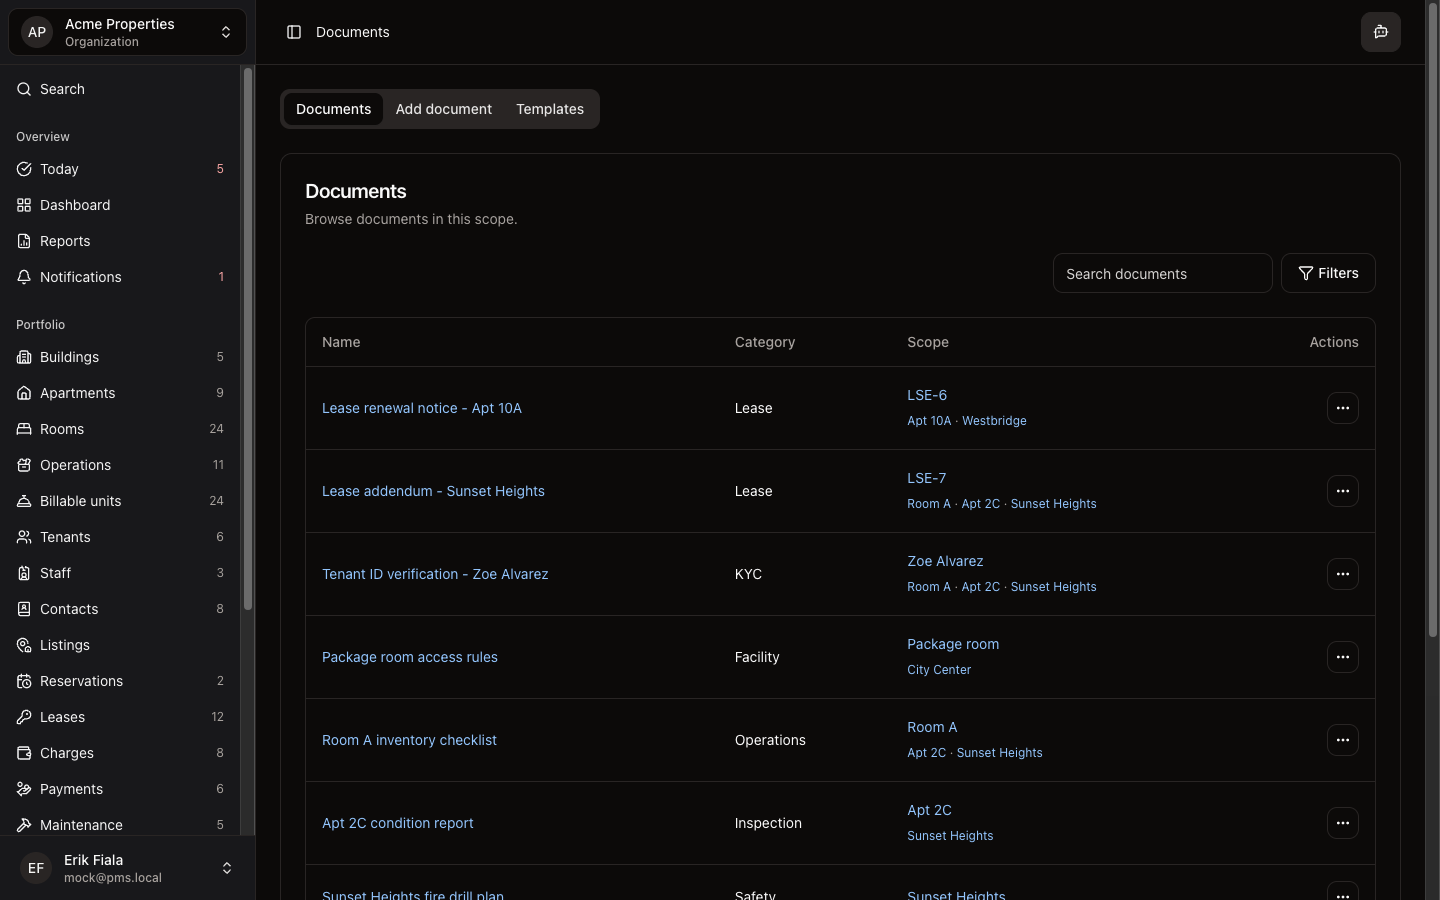Click the Leases key icon
Screen dimensions: 1440x900
(24, 717)
